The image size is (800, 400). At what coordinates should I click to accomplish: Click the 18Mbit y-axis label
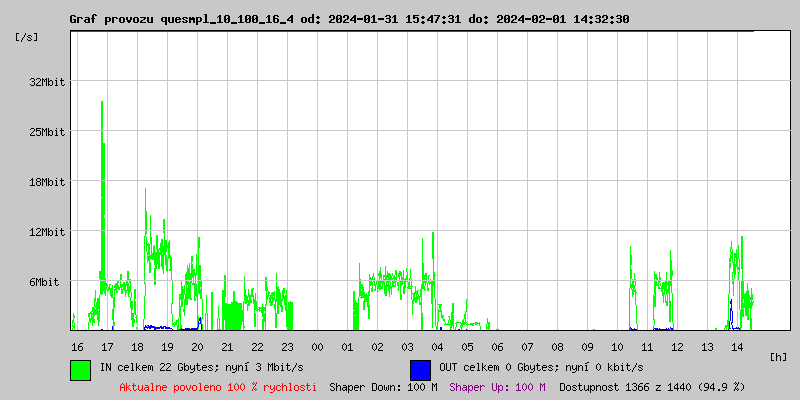tap(46, 182)
